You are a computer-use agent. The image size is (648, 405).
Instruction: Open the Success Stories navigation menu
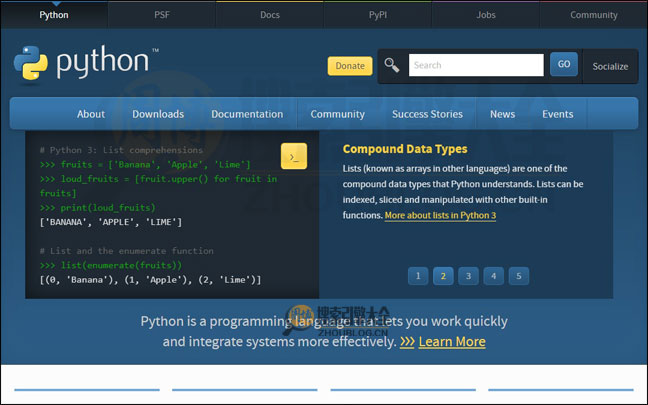(x=427, y=114)
